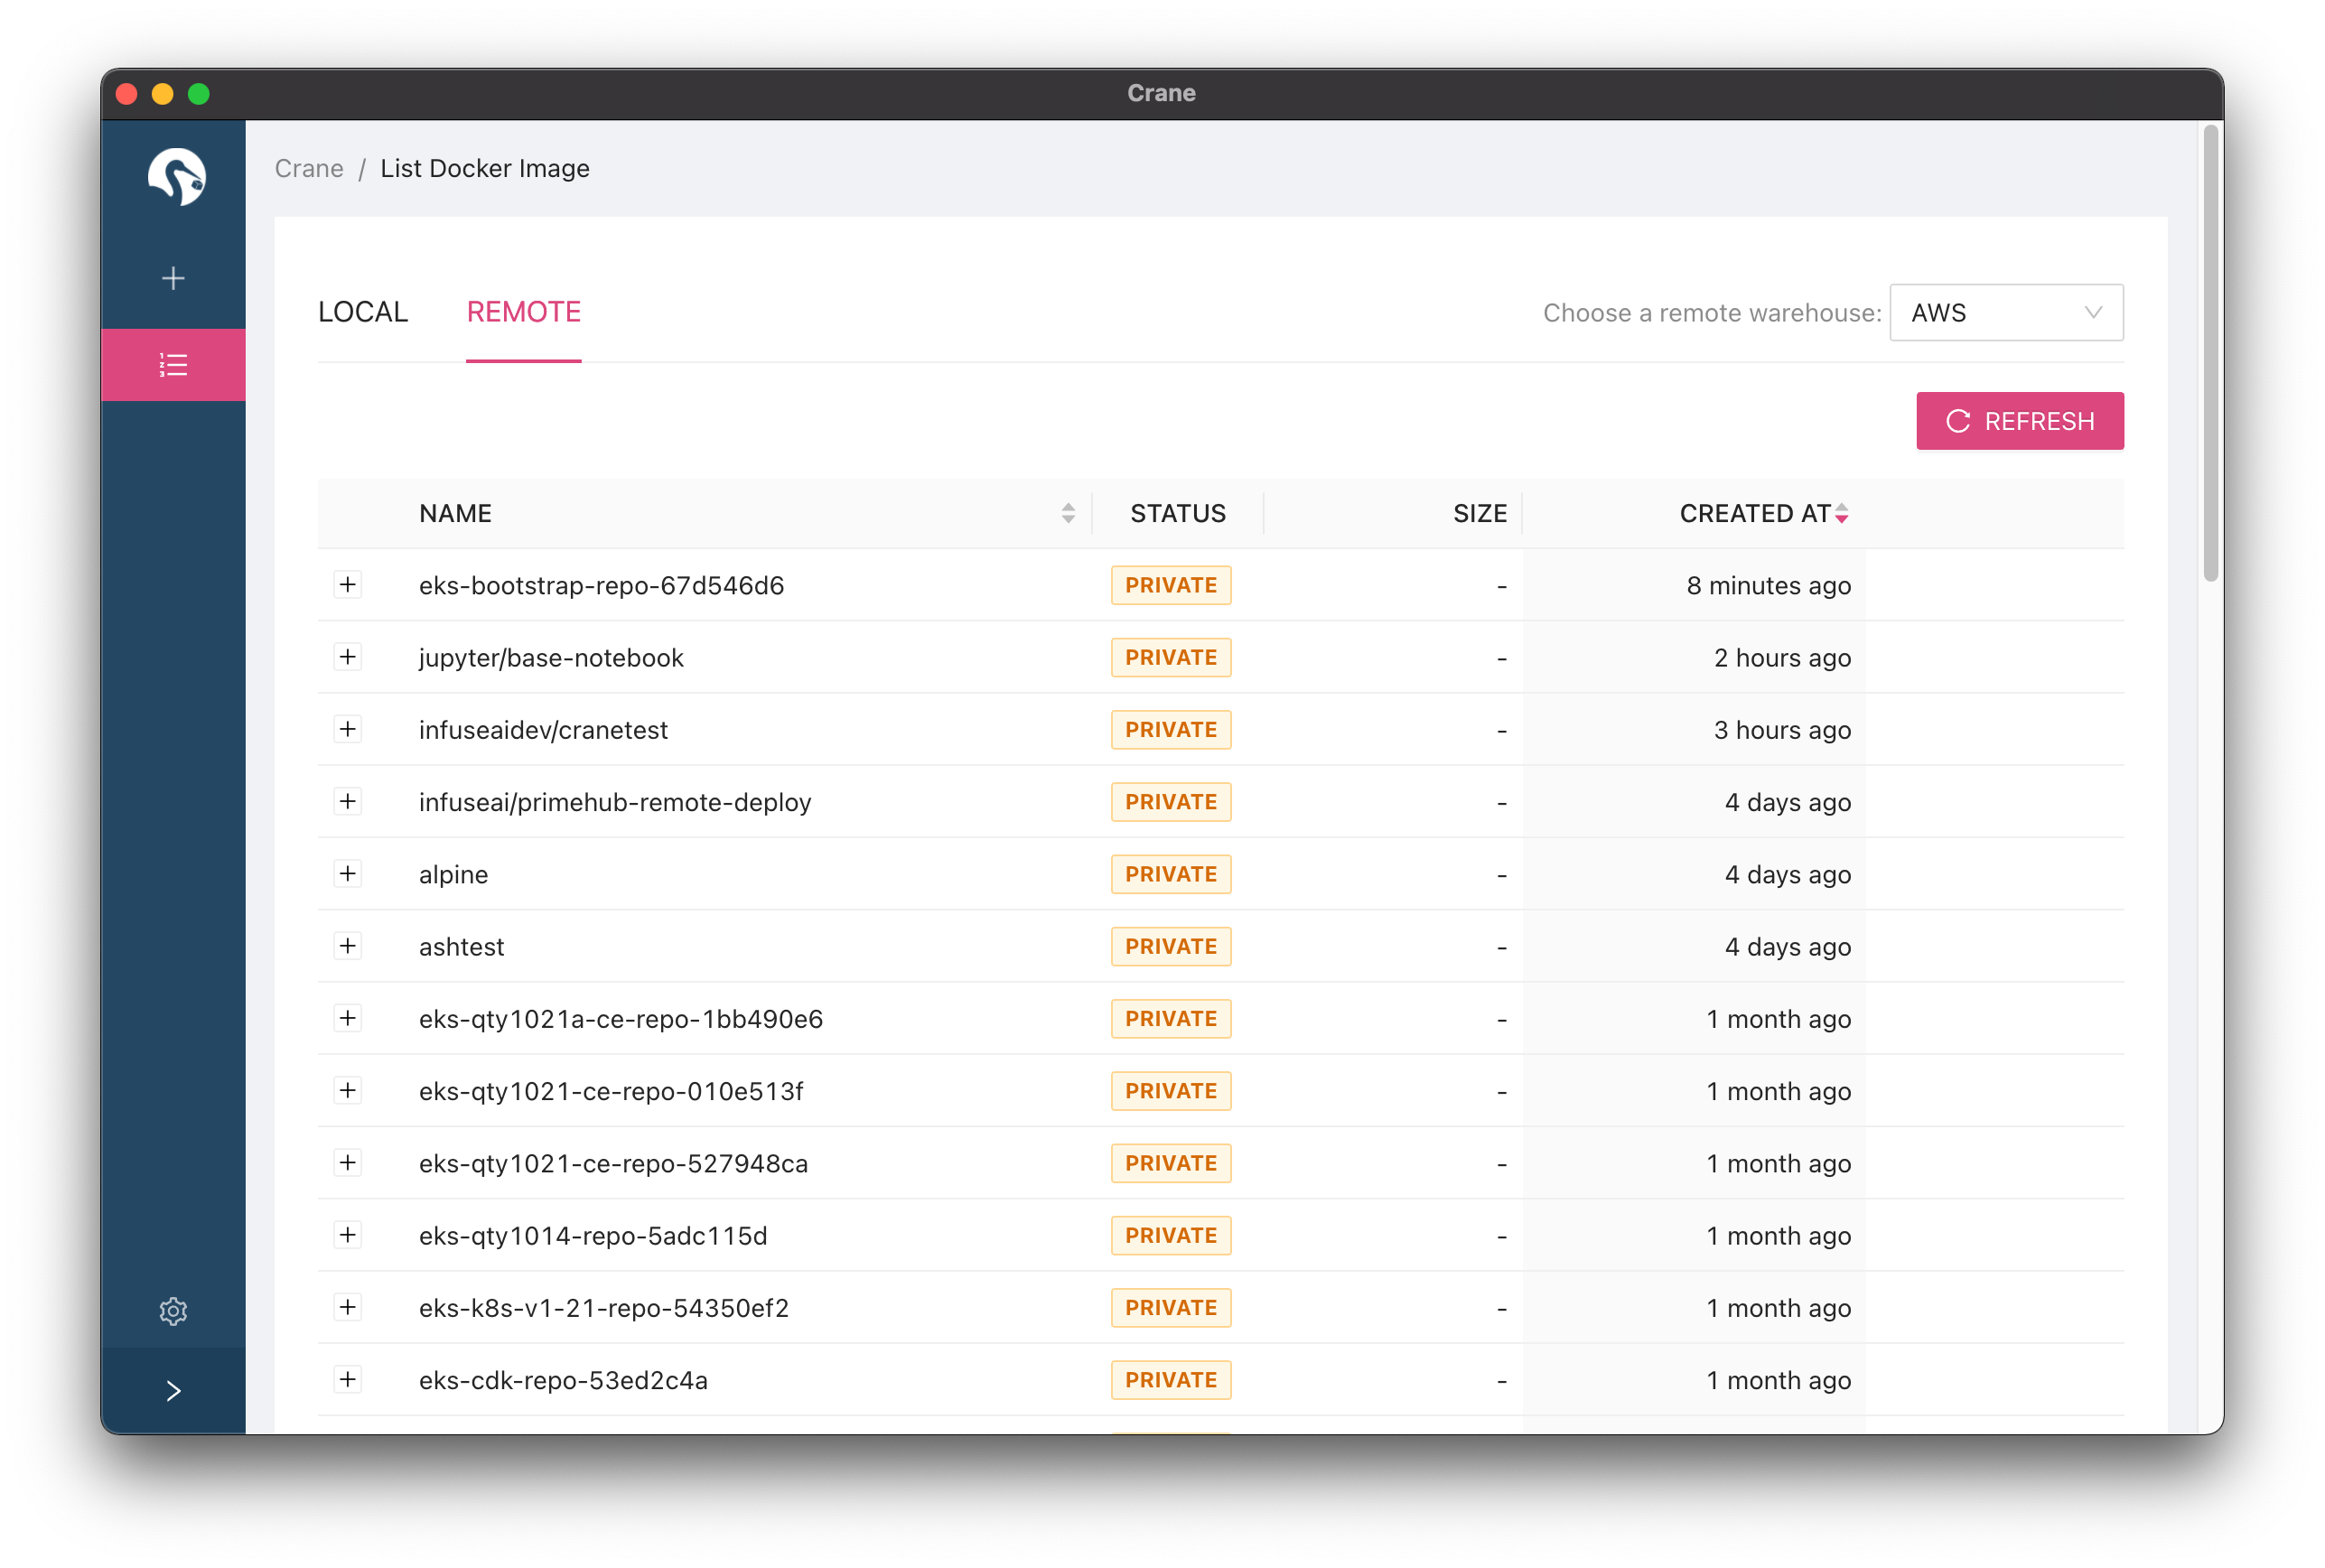Click the vertical scrollbar thumb

2210,350
